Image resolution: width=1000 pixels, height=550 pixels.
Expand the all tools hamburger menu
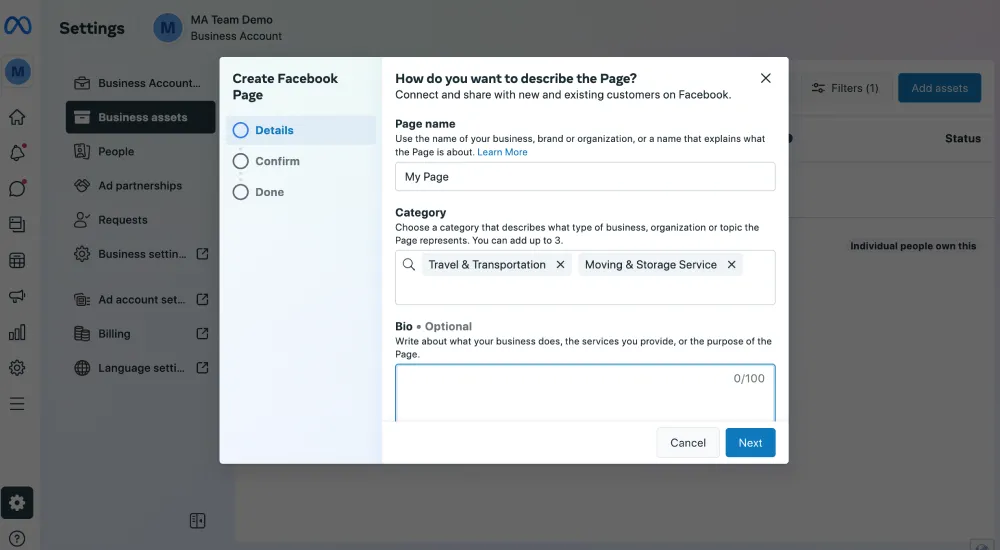[x=17, y=404]
